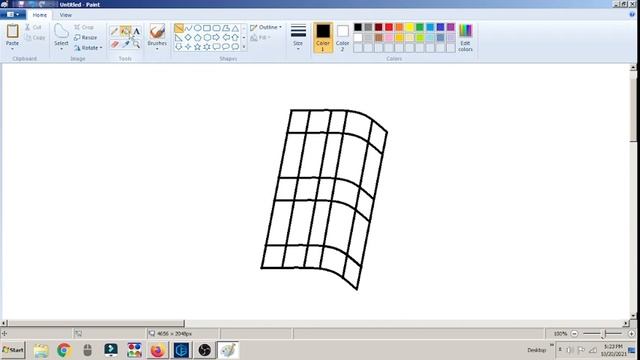Pick the yellow color swatch
This screenshot has width=640, height=360.
[x=409, y=27]
